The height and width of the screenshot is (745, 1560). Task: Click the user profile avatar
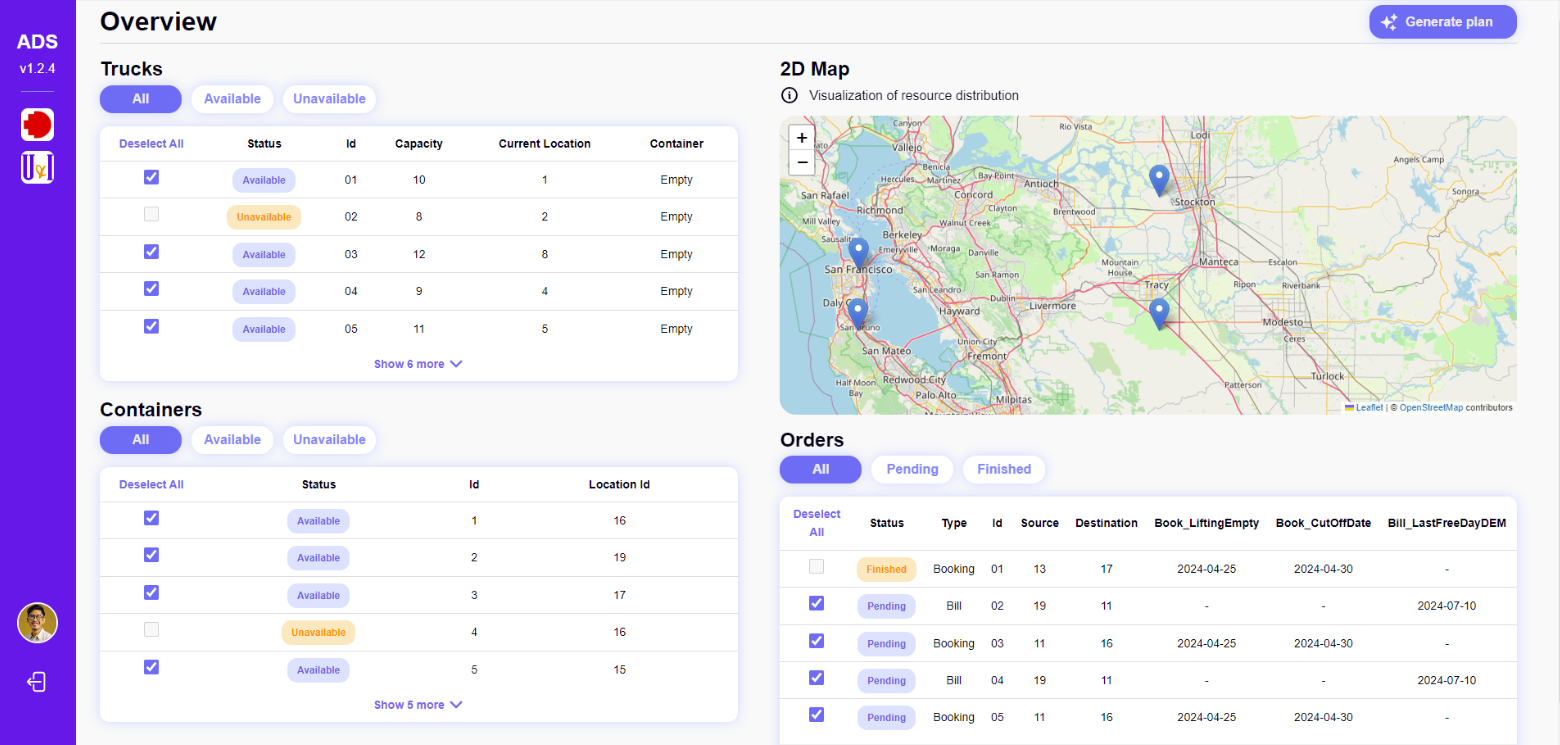(x=37, y=623)
